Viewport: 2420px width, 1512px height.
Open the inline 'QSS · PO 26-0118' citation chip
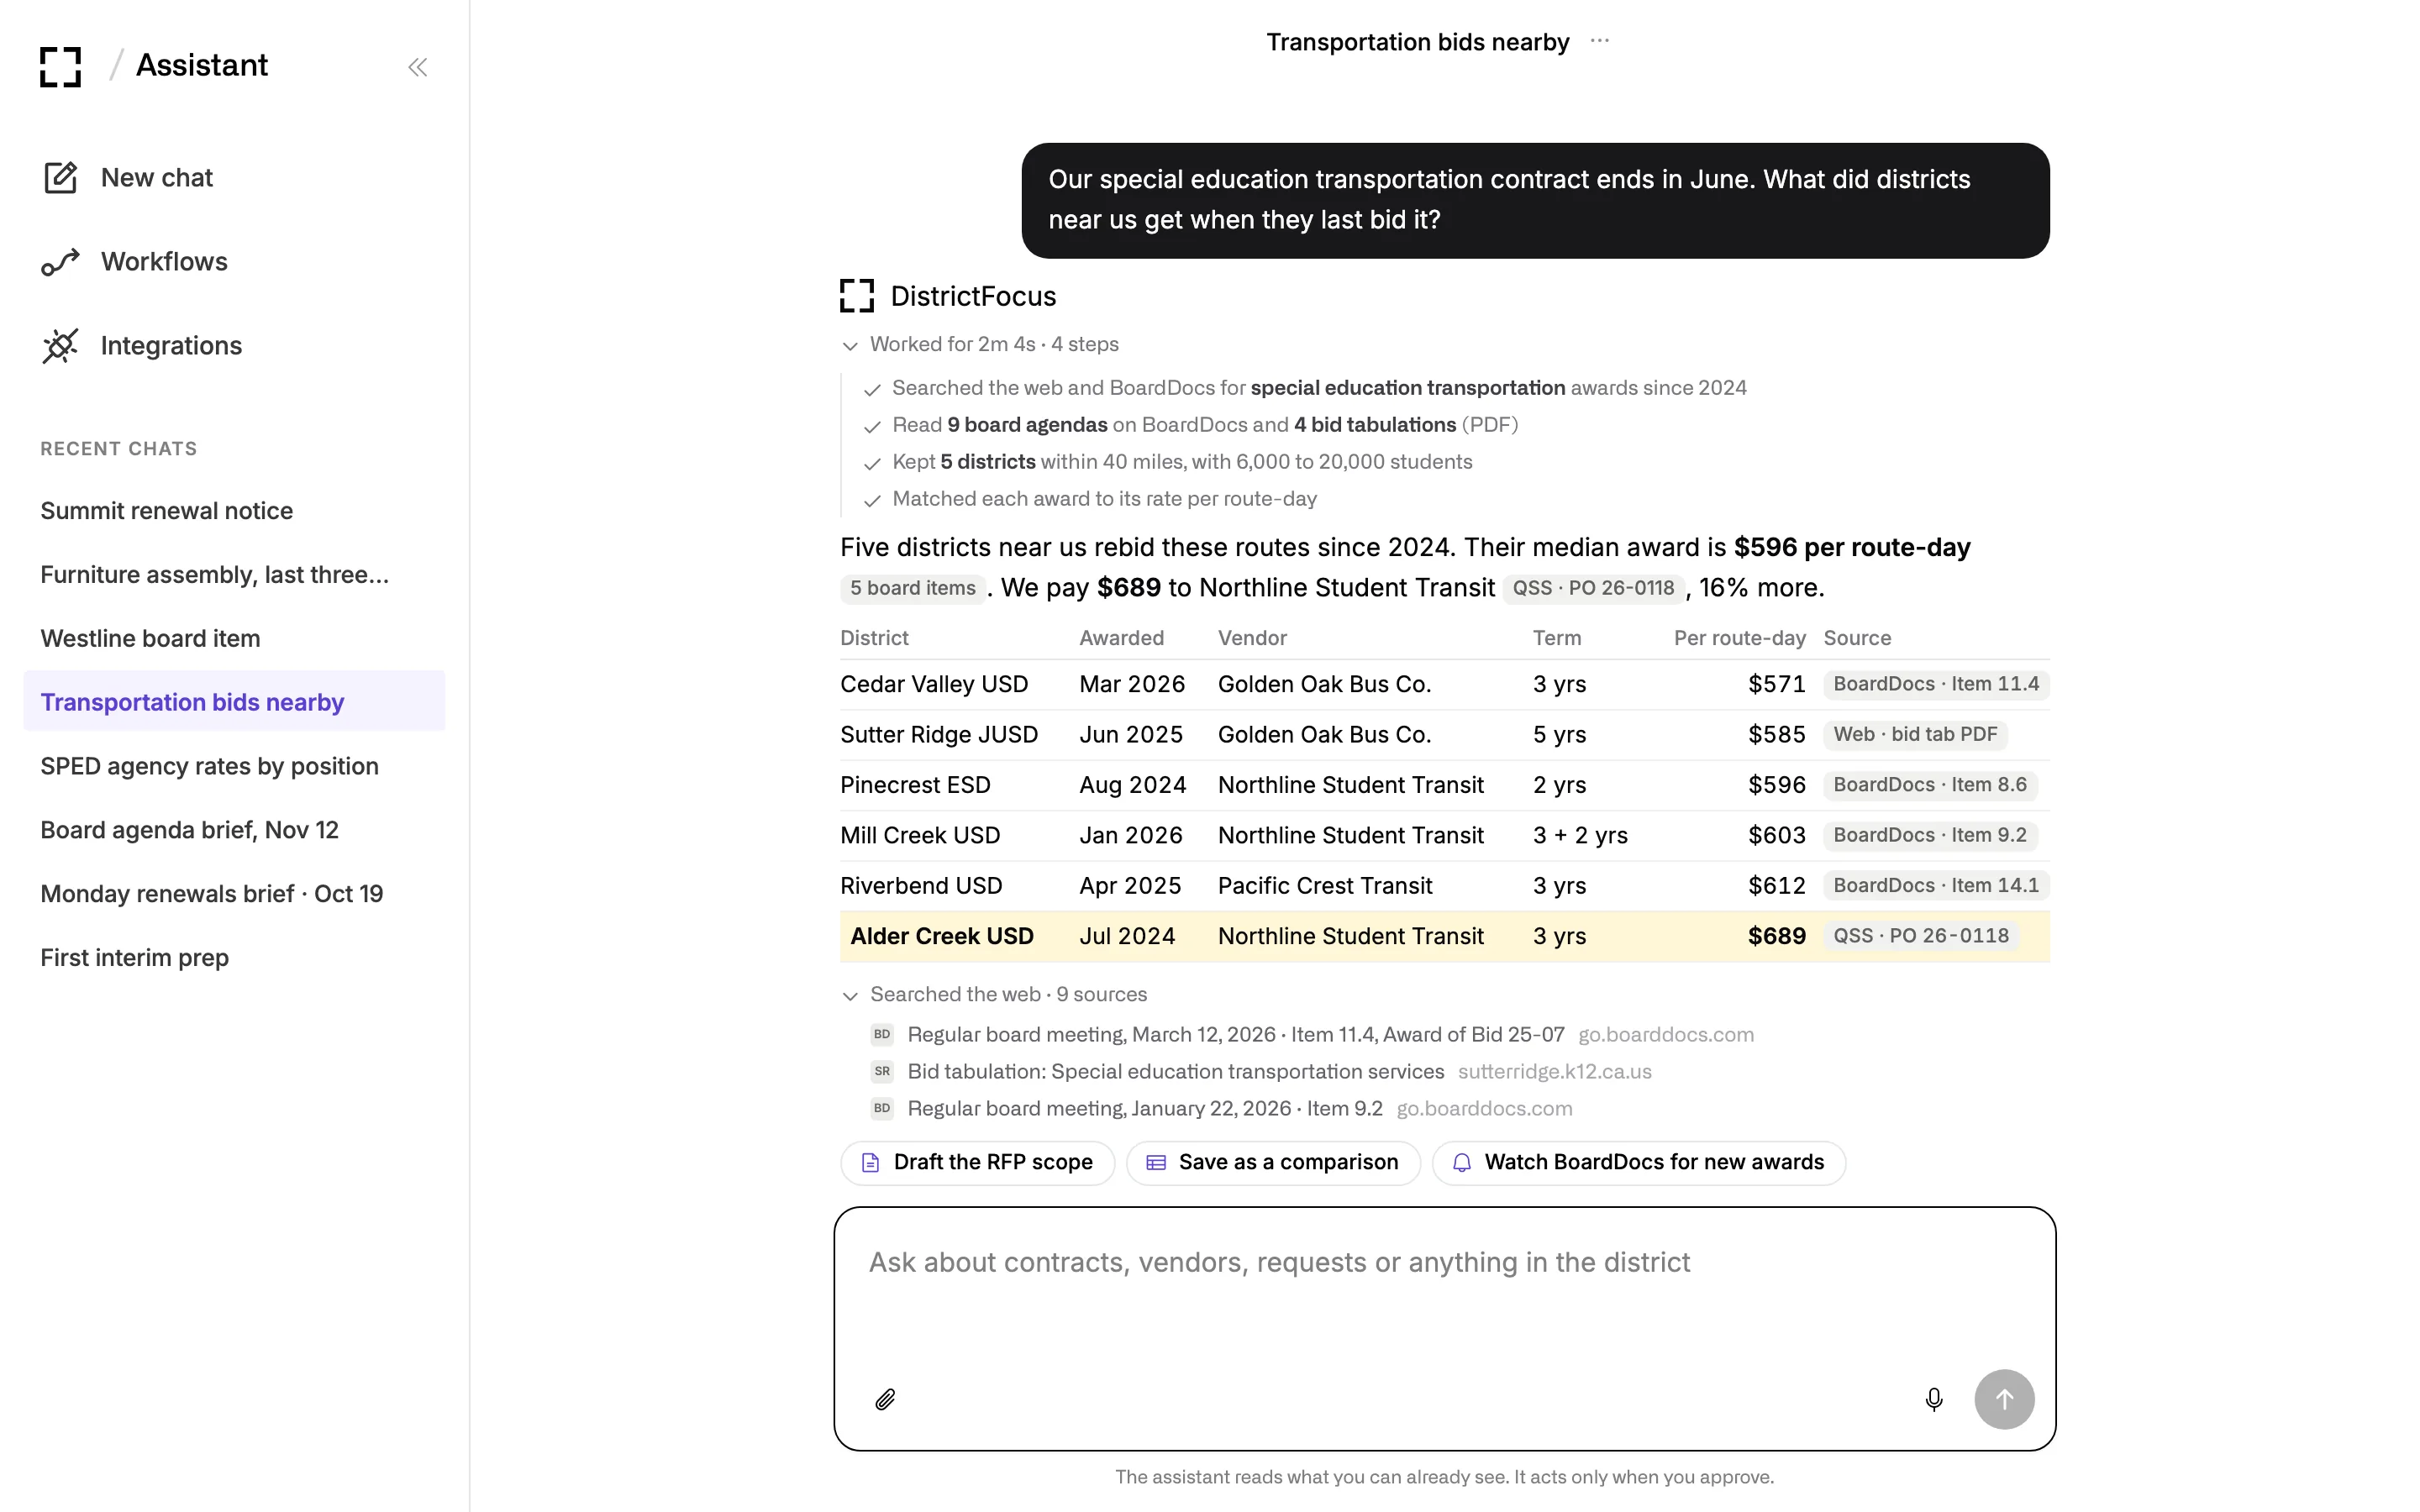[1593, 588]
